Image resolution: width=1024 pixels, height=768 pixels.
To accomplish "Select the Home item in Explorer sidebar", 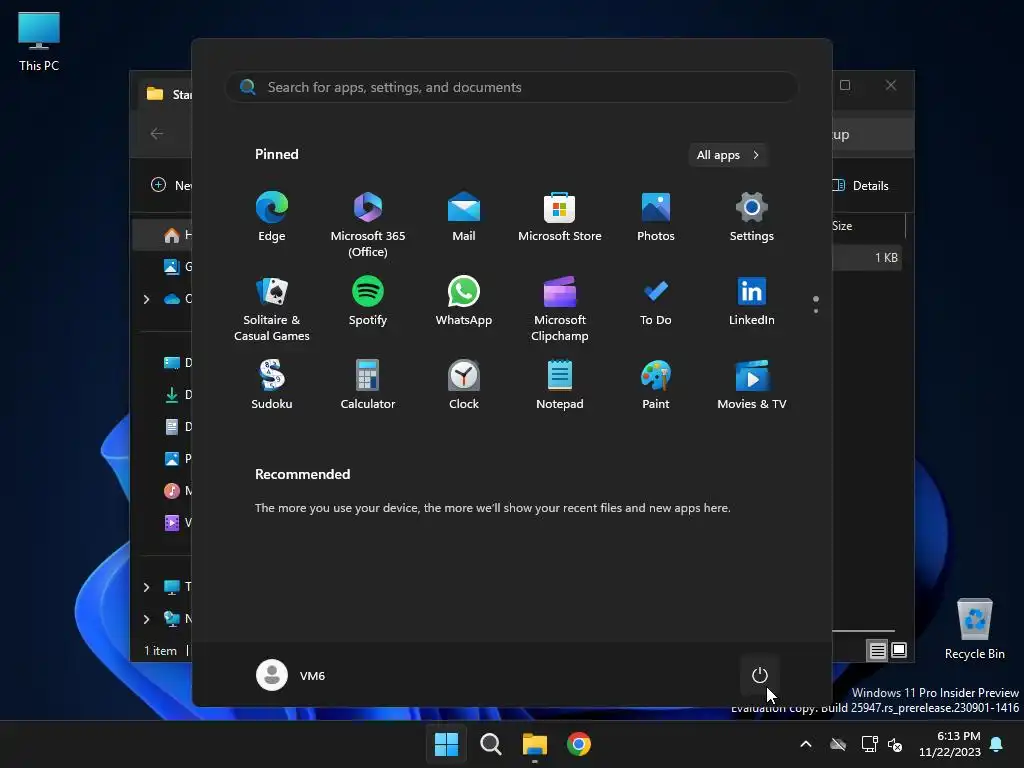I will pyautogui.click(x=163, y=235).
